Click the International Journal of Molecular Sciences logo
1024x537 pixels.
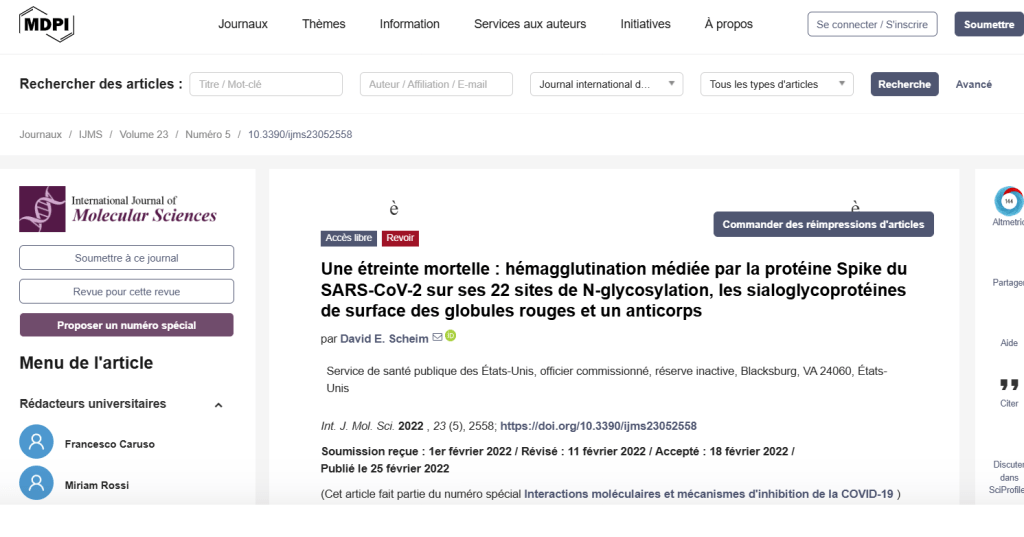[118, 209]
